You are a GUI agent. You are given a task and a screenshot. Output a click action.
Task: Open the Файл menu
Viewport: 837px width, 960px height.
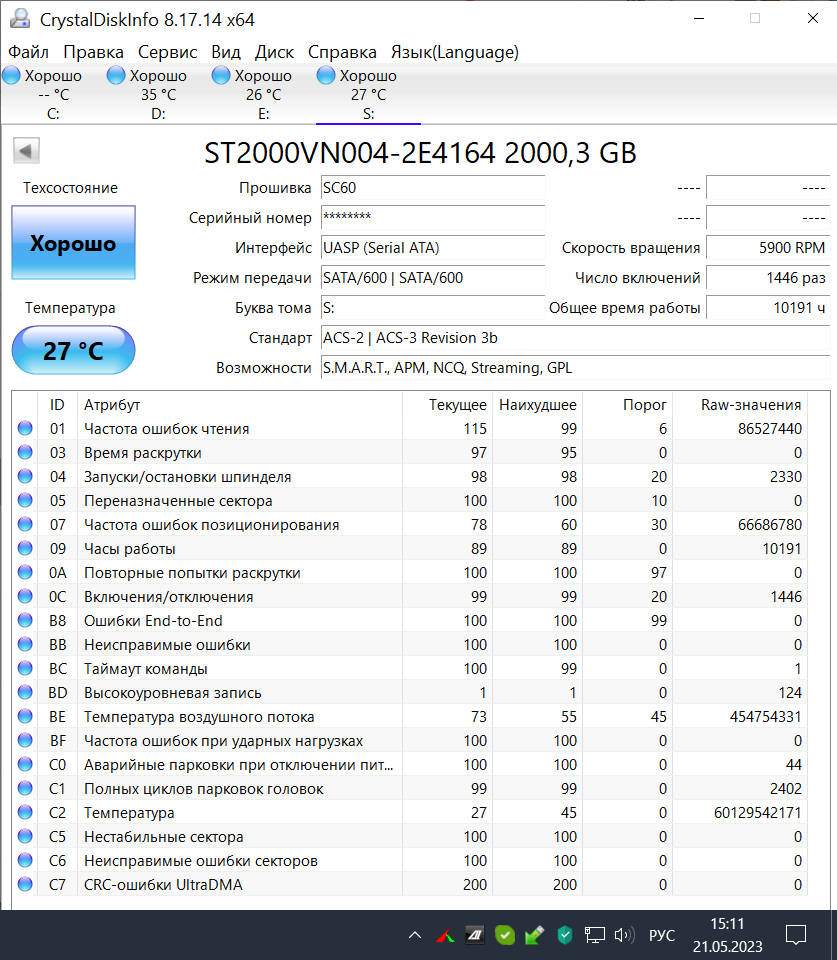click(28, 52)
